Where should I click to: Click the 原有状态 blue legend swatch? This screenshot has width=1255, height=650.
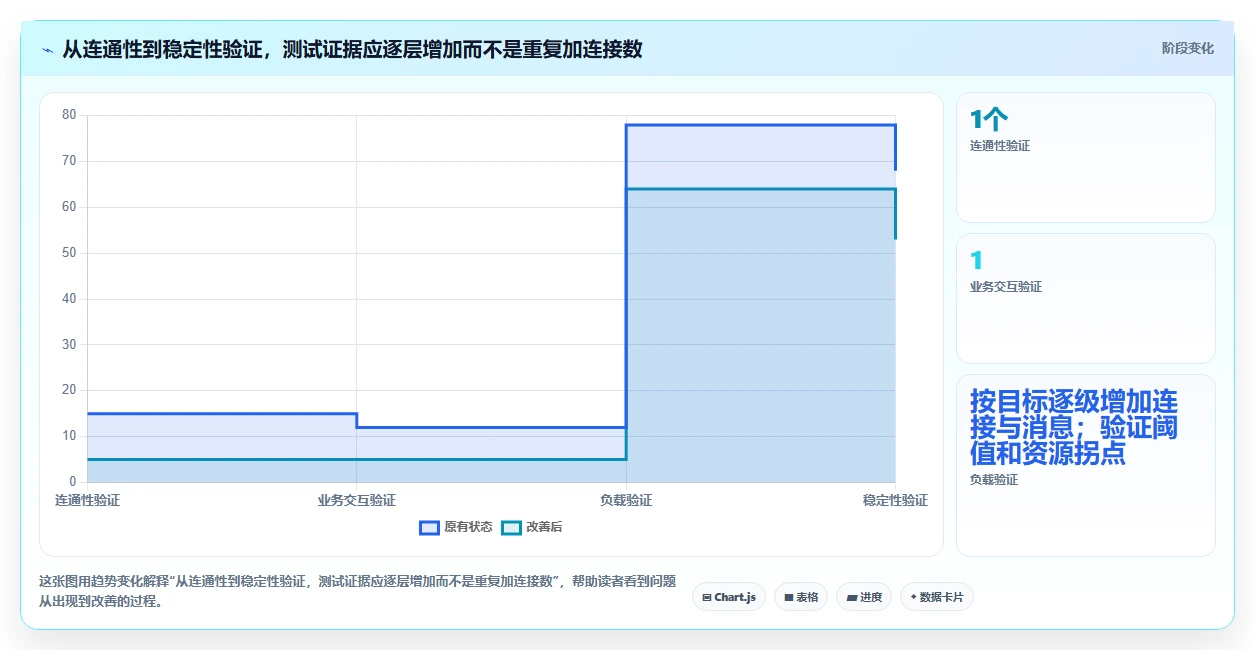point(430,527)
